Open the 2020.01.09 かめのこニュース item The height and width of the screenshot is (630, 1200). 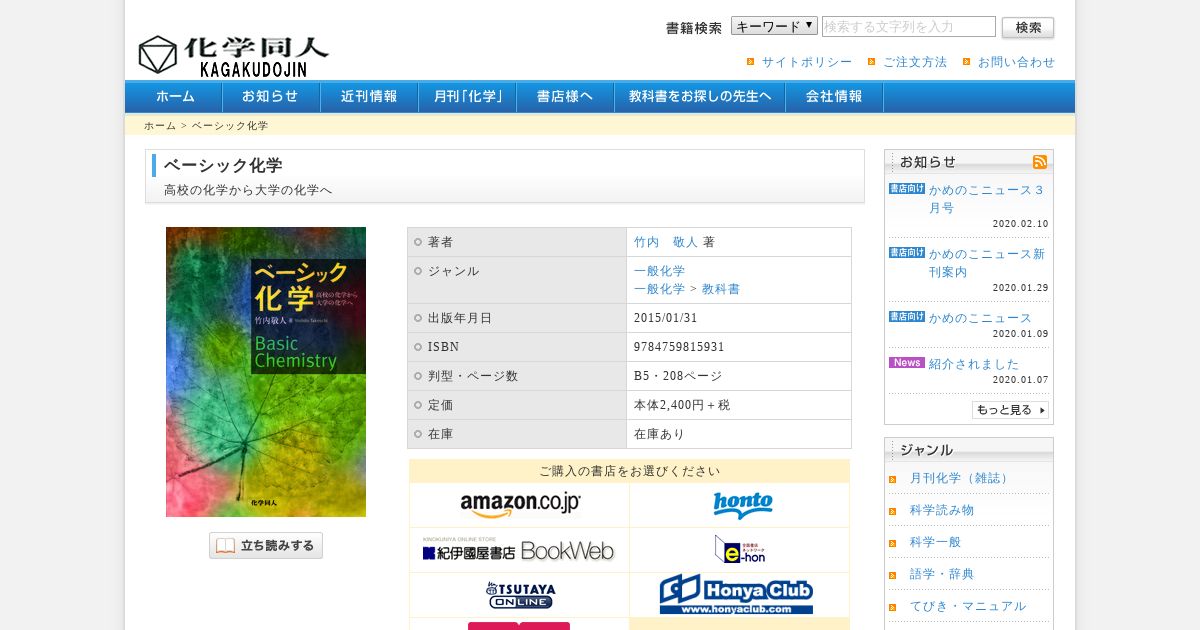click(x=980, y=318)
